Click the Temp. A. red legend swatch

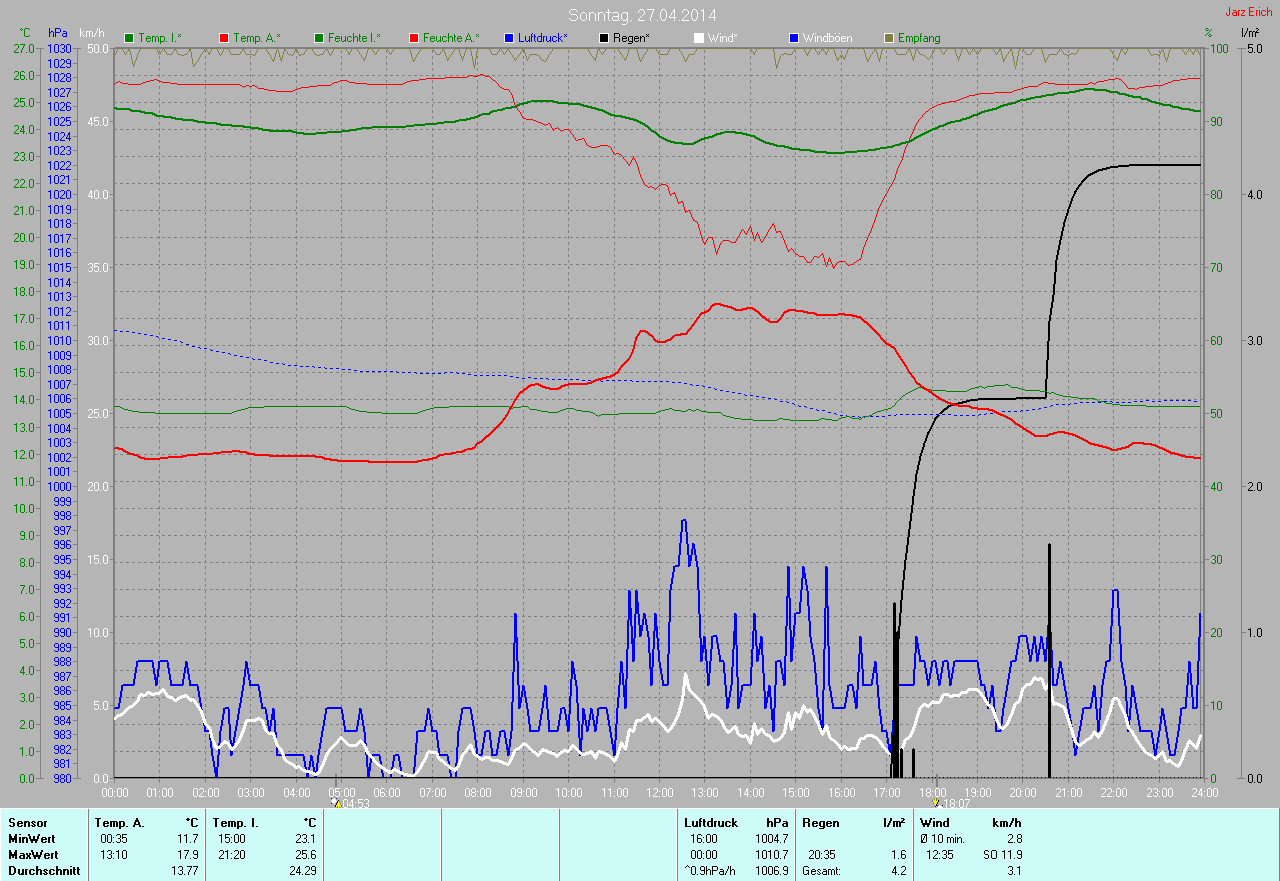tap(224, 38)
